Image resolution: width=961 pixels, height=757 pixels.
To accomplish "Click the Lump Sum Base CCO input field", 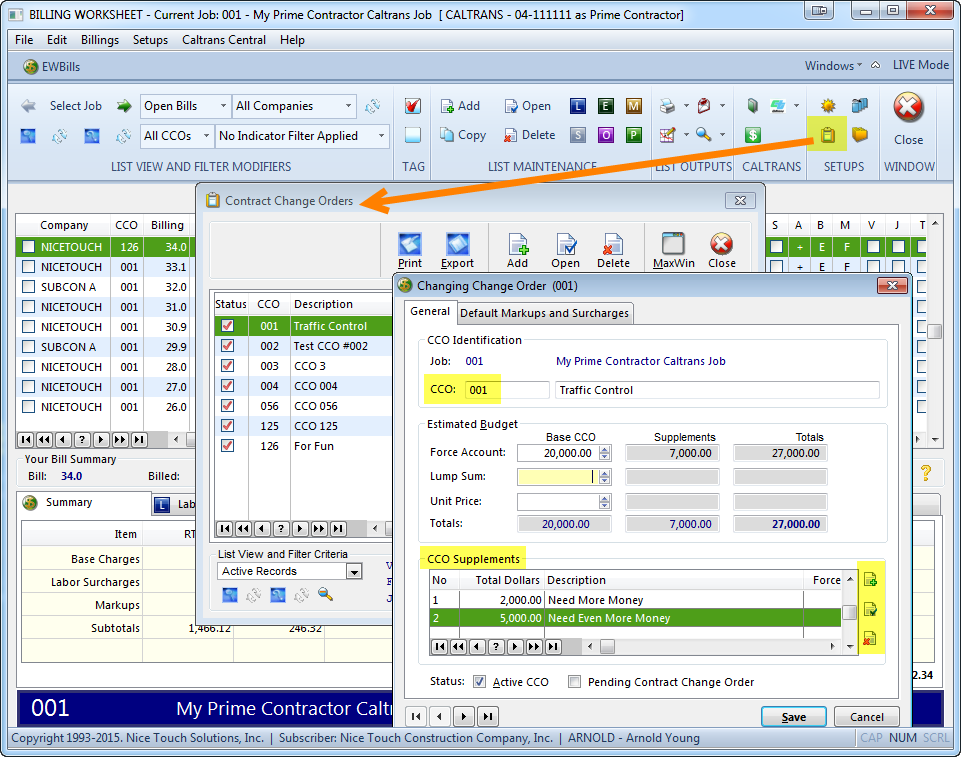I will tap(557, 477).
